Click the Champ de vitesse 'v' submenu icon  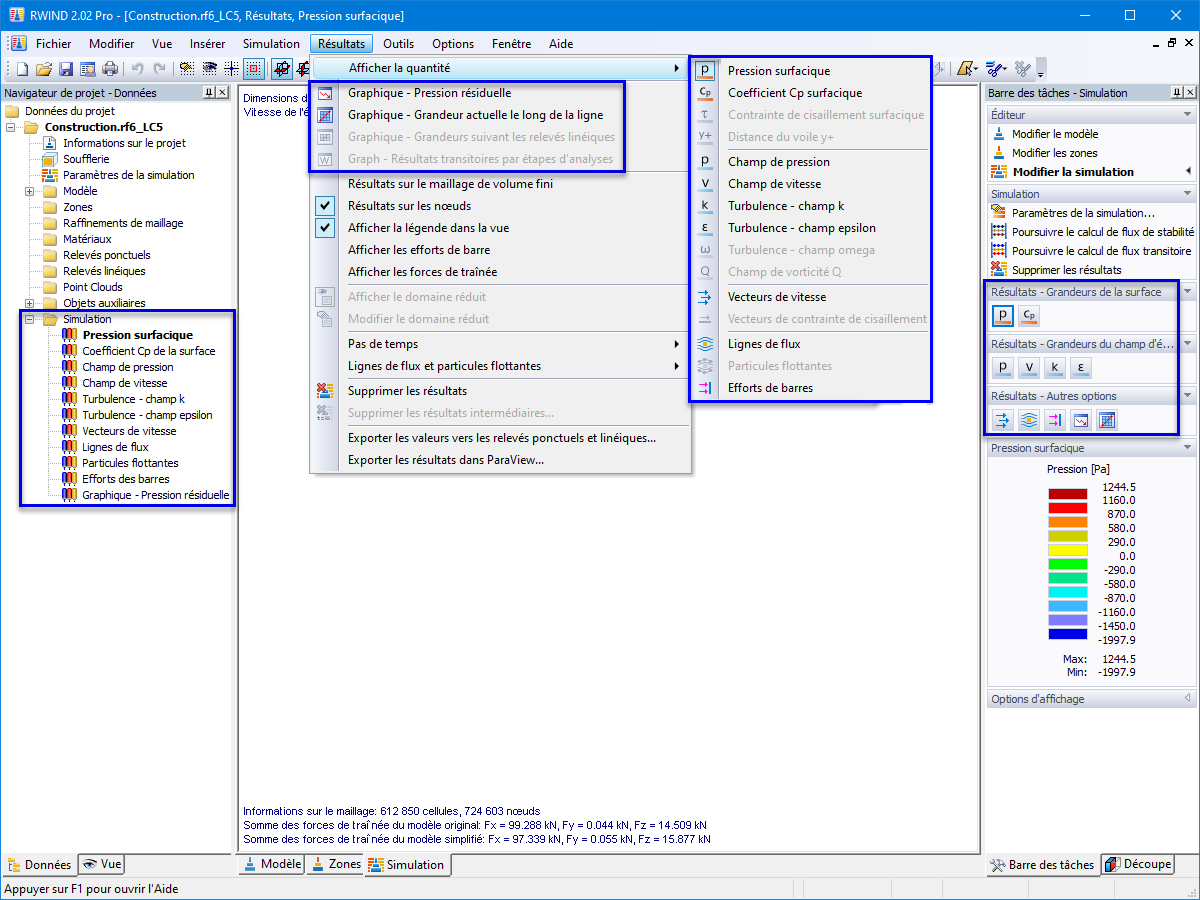click(x=705, y=183)
